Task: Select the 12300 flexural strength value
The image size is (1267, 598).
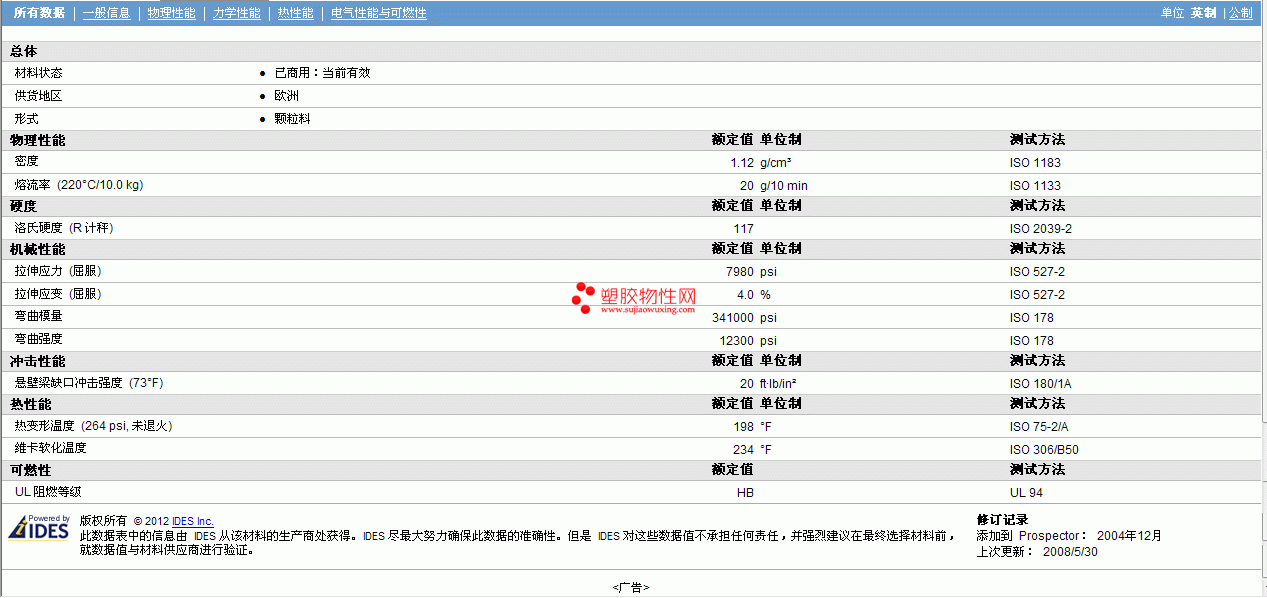Action: click(737, 340)
